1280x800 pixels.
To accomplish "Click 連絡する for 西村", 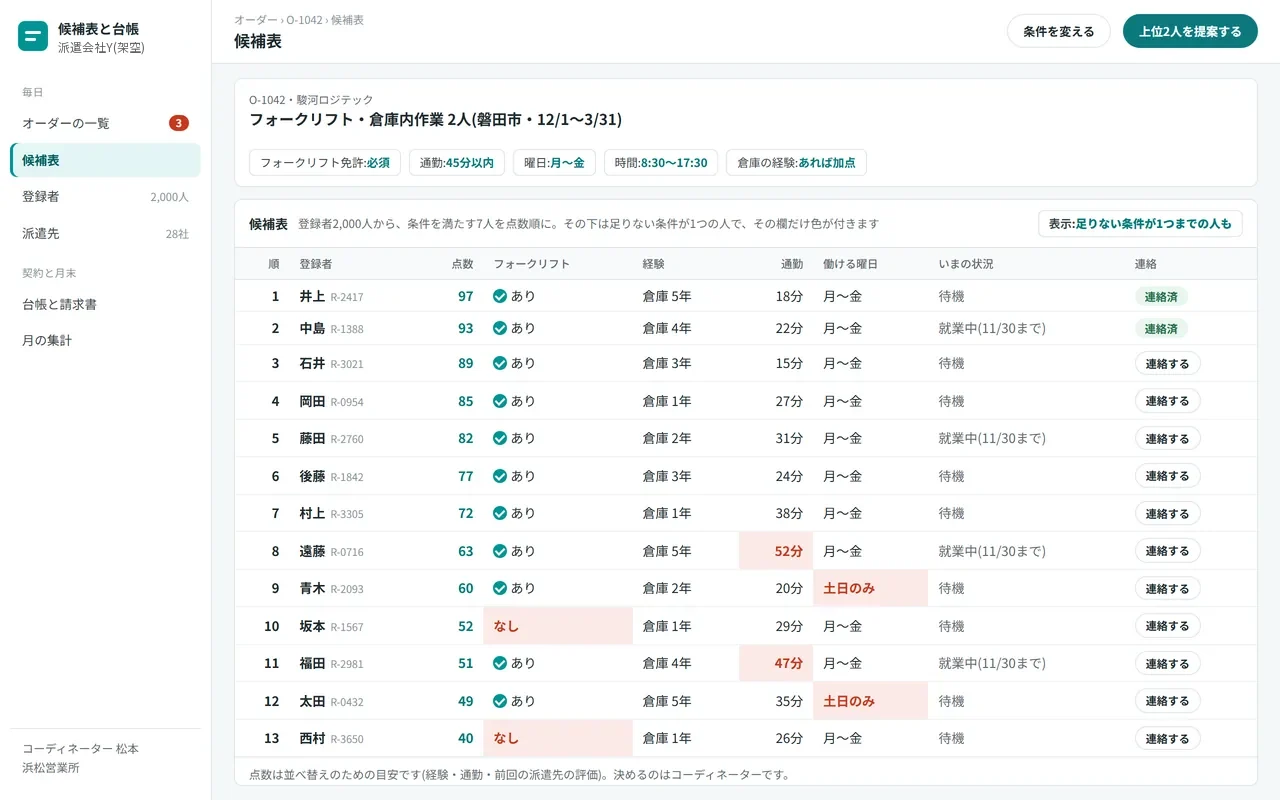I will 1167,738.
